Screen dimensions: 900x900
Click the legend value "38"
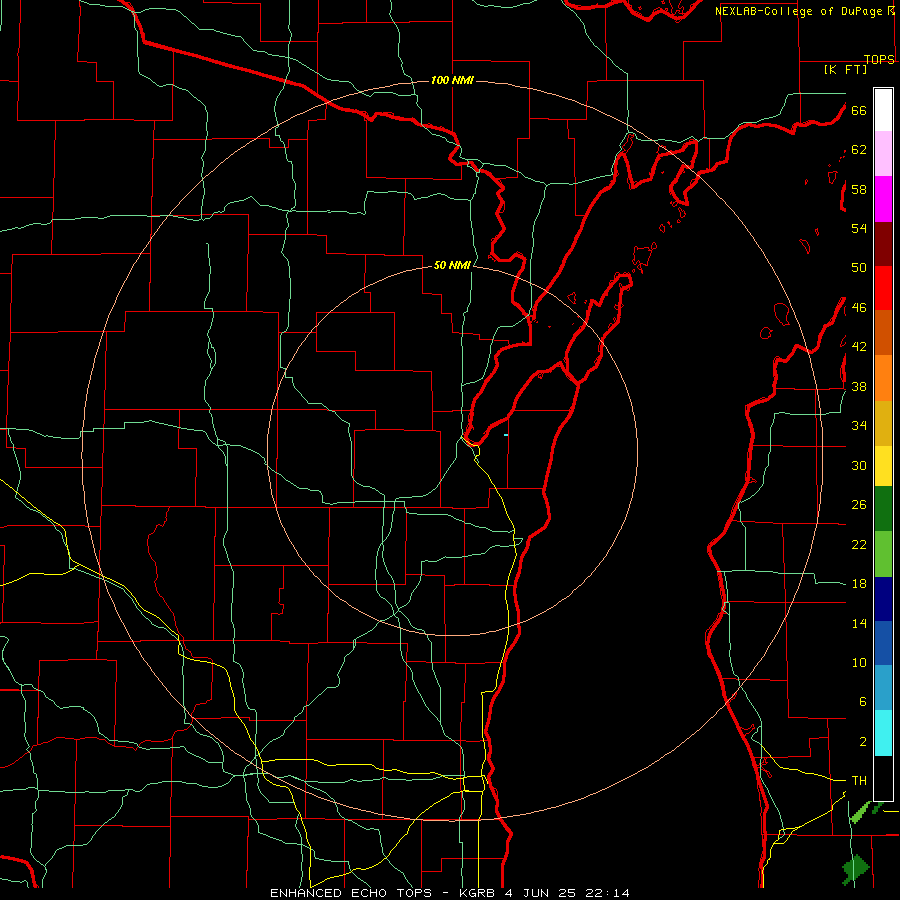(859, 387)
